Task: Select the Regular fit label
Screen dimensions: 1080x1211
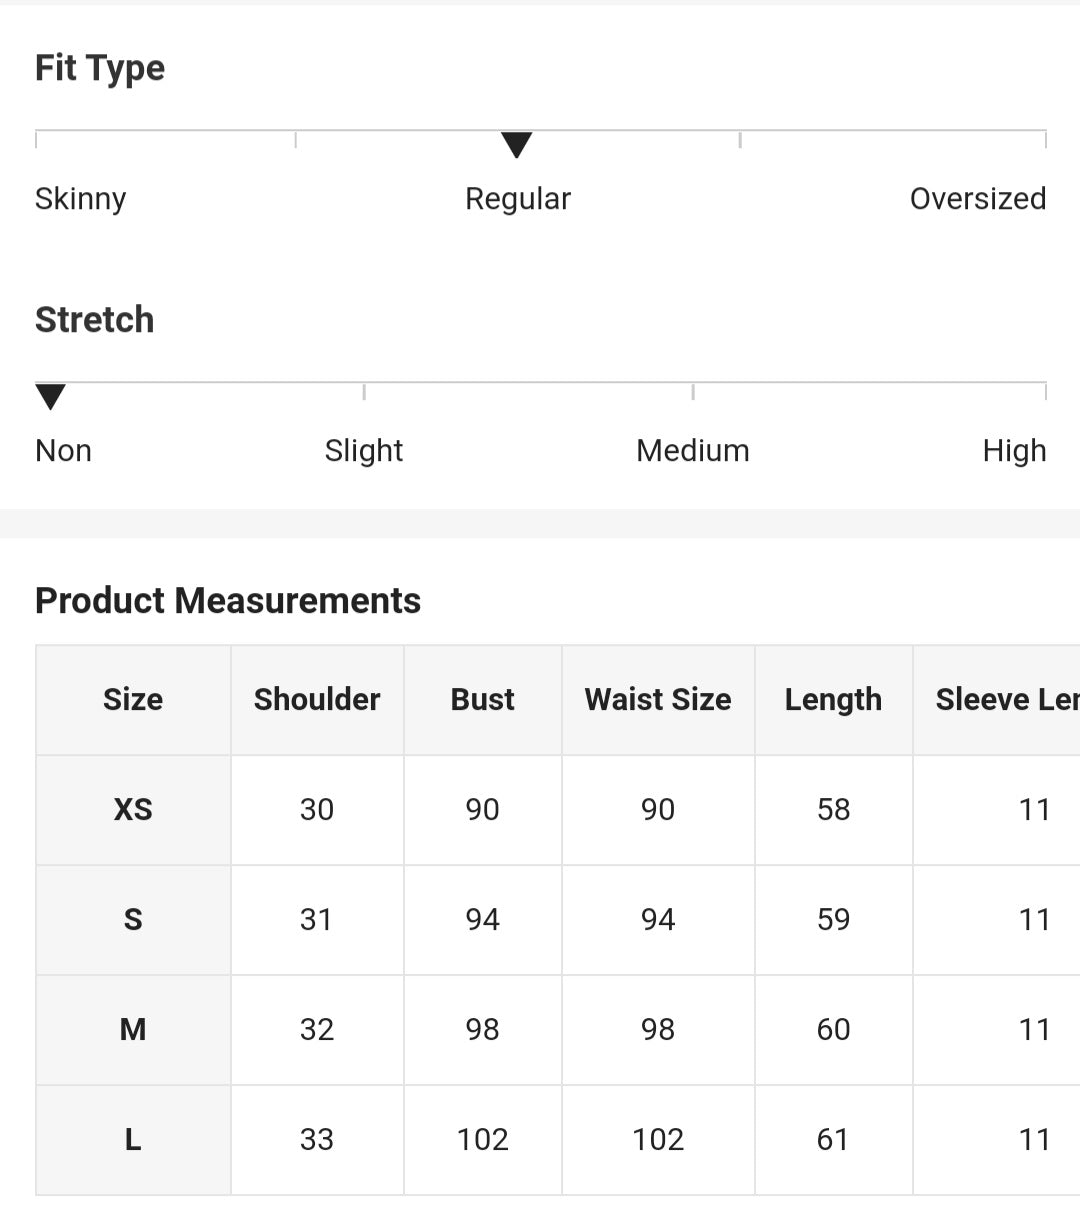Action: (x=518, y=199)
